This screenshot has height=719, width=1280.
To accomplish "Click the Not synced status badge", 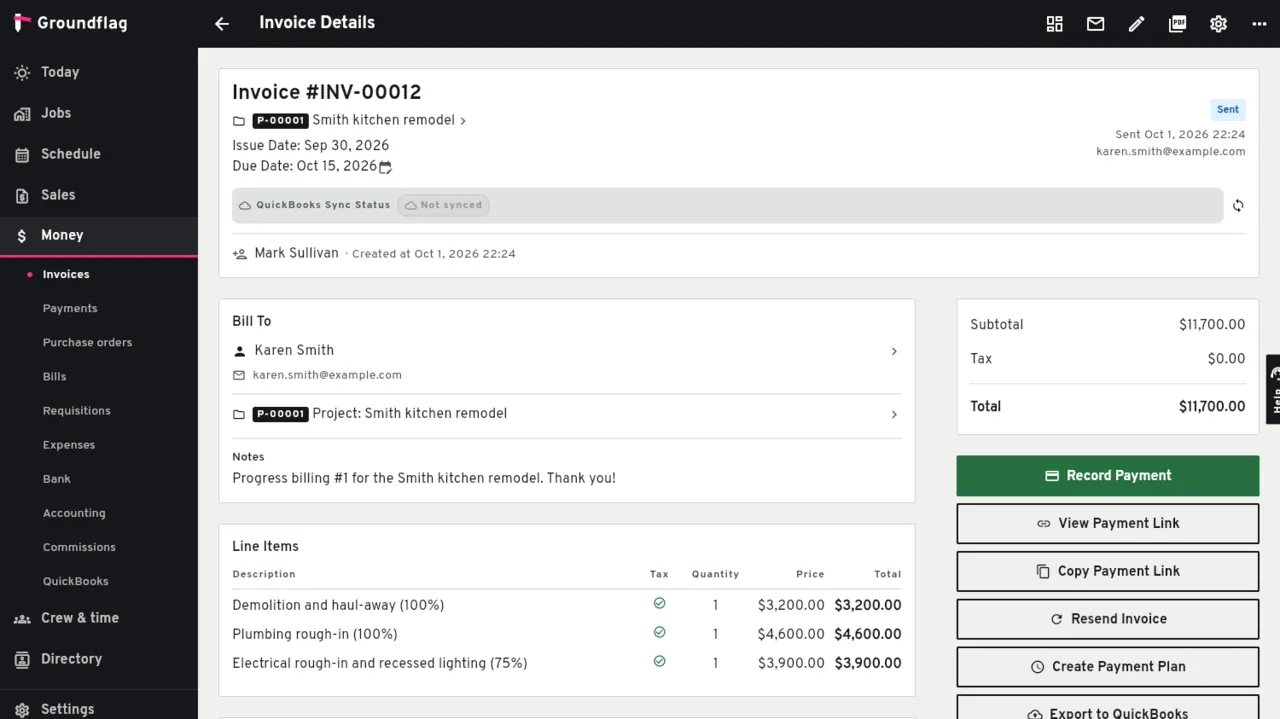I will click(443, 205).
